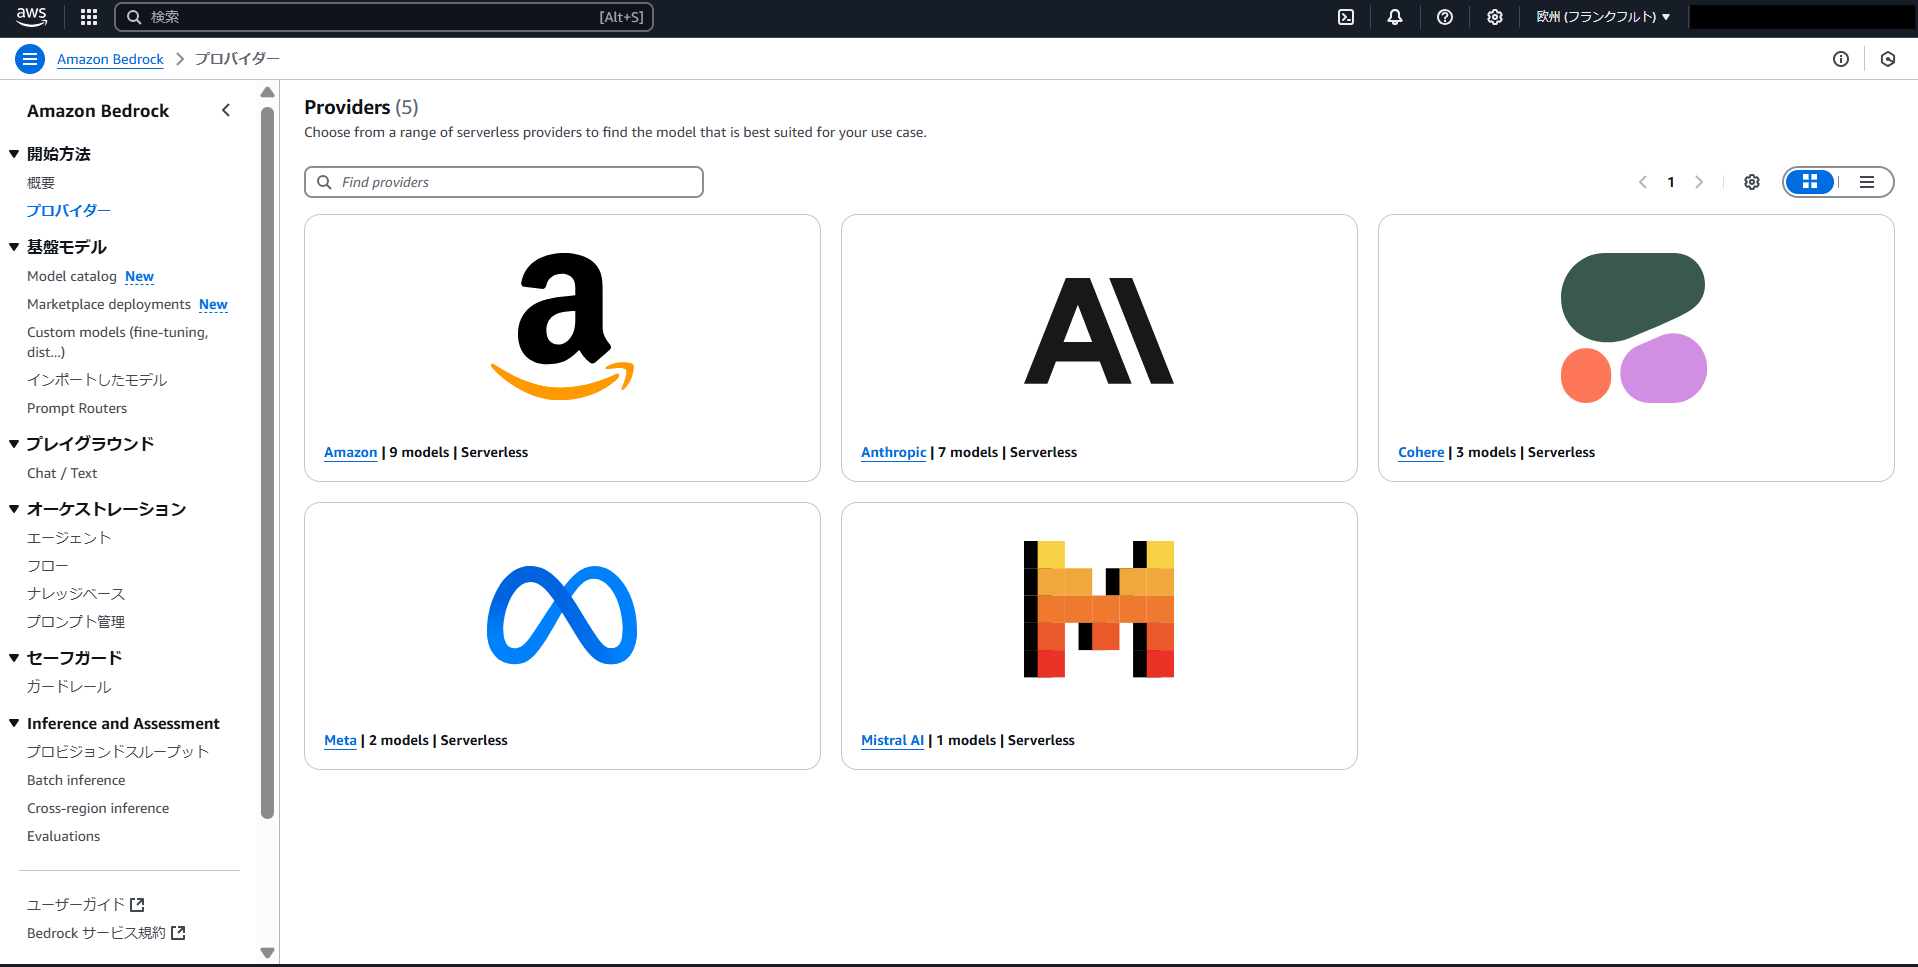This screenshot has width=1918, height=967.
Task: Select プロバイダー in the sidebar
Action: 69,211
